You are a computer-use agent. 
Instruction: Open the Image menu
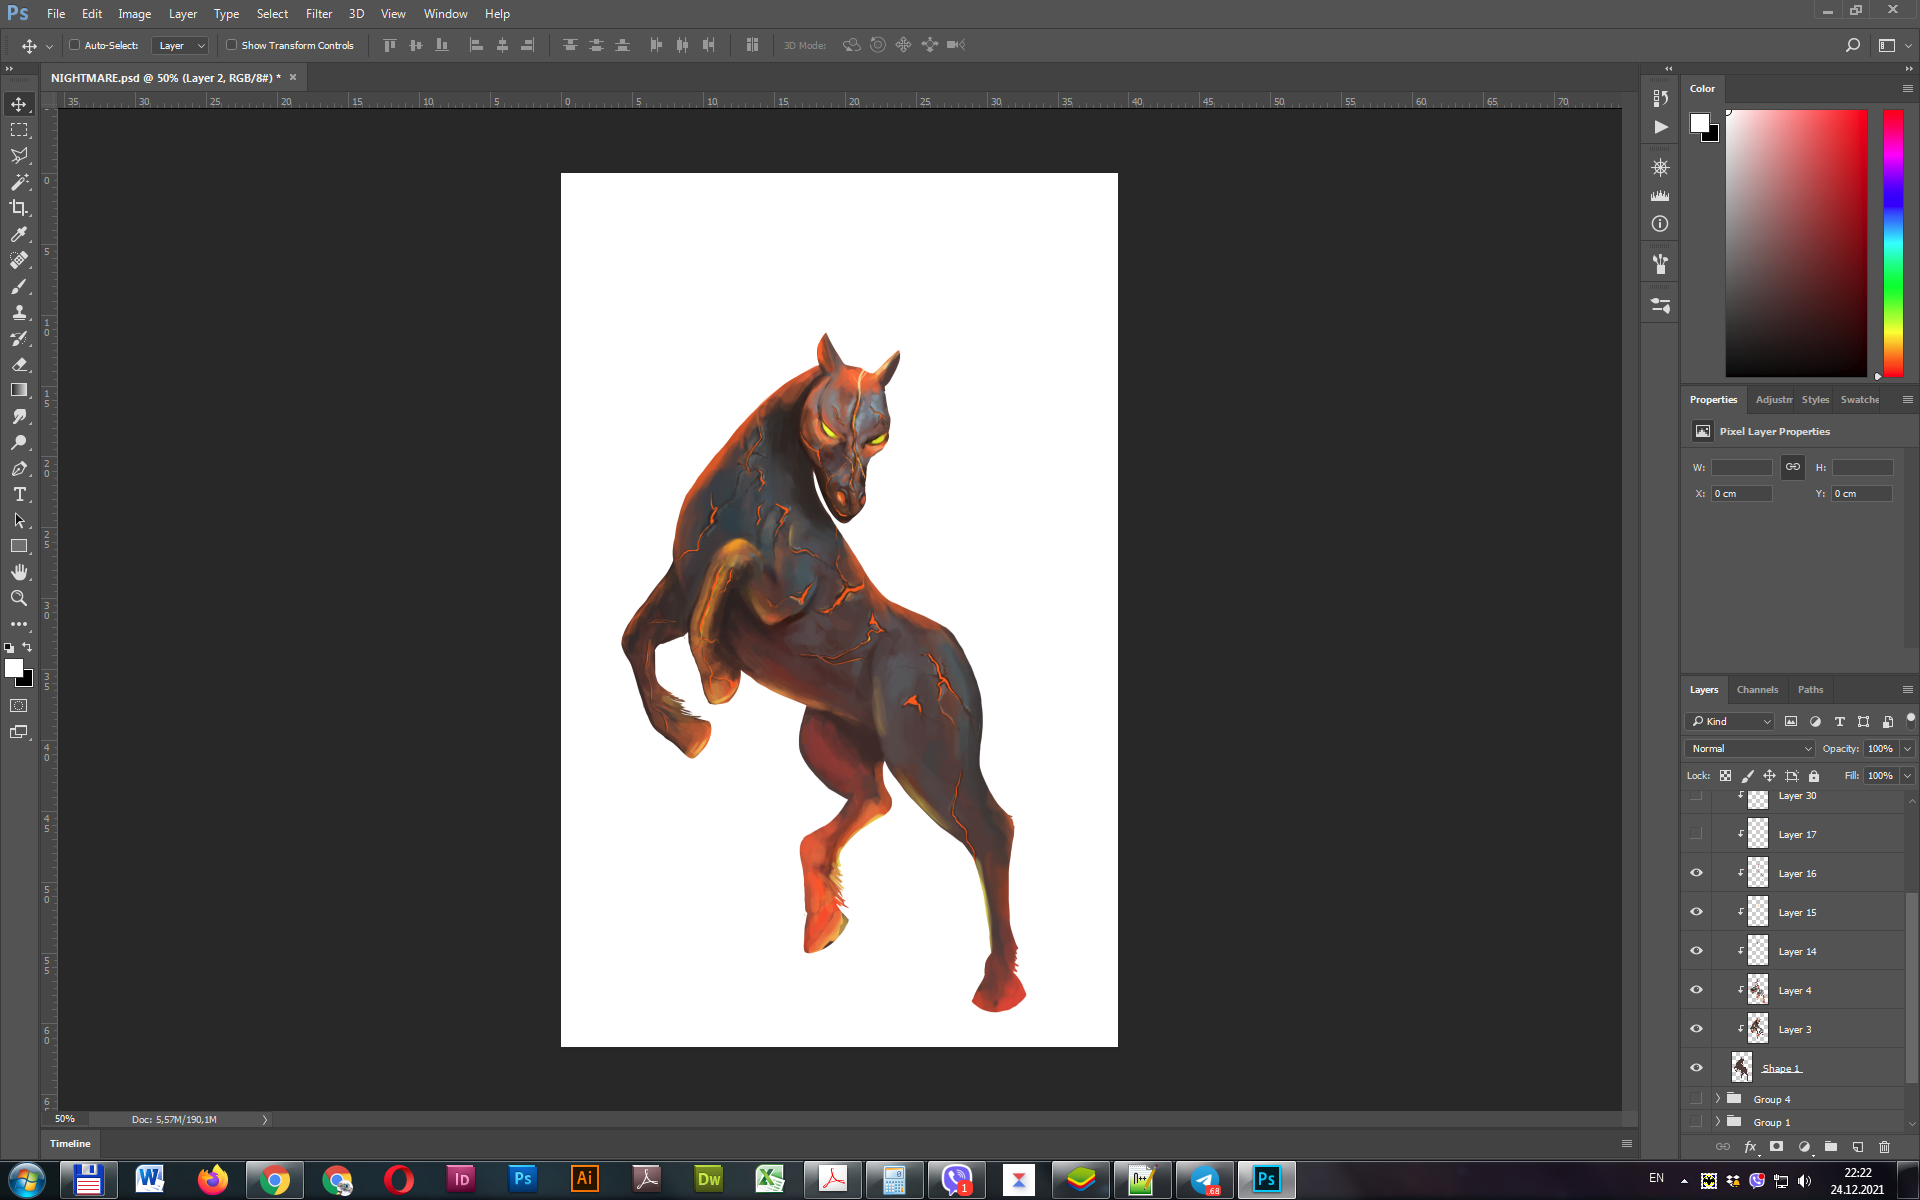click(134, 14)
